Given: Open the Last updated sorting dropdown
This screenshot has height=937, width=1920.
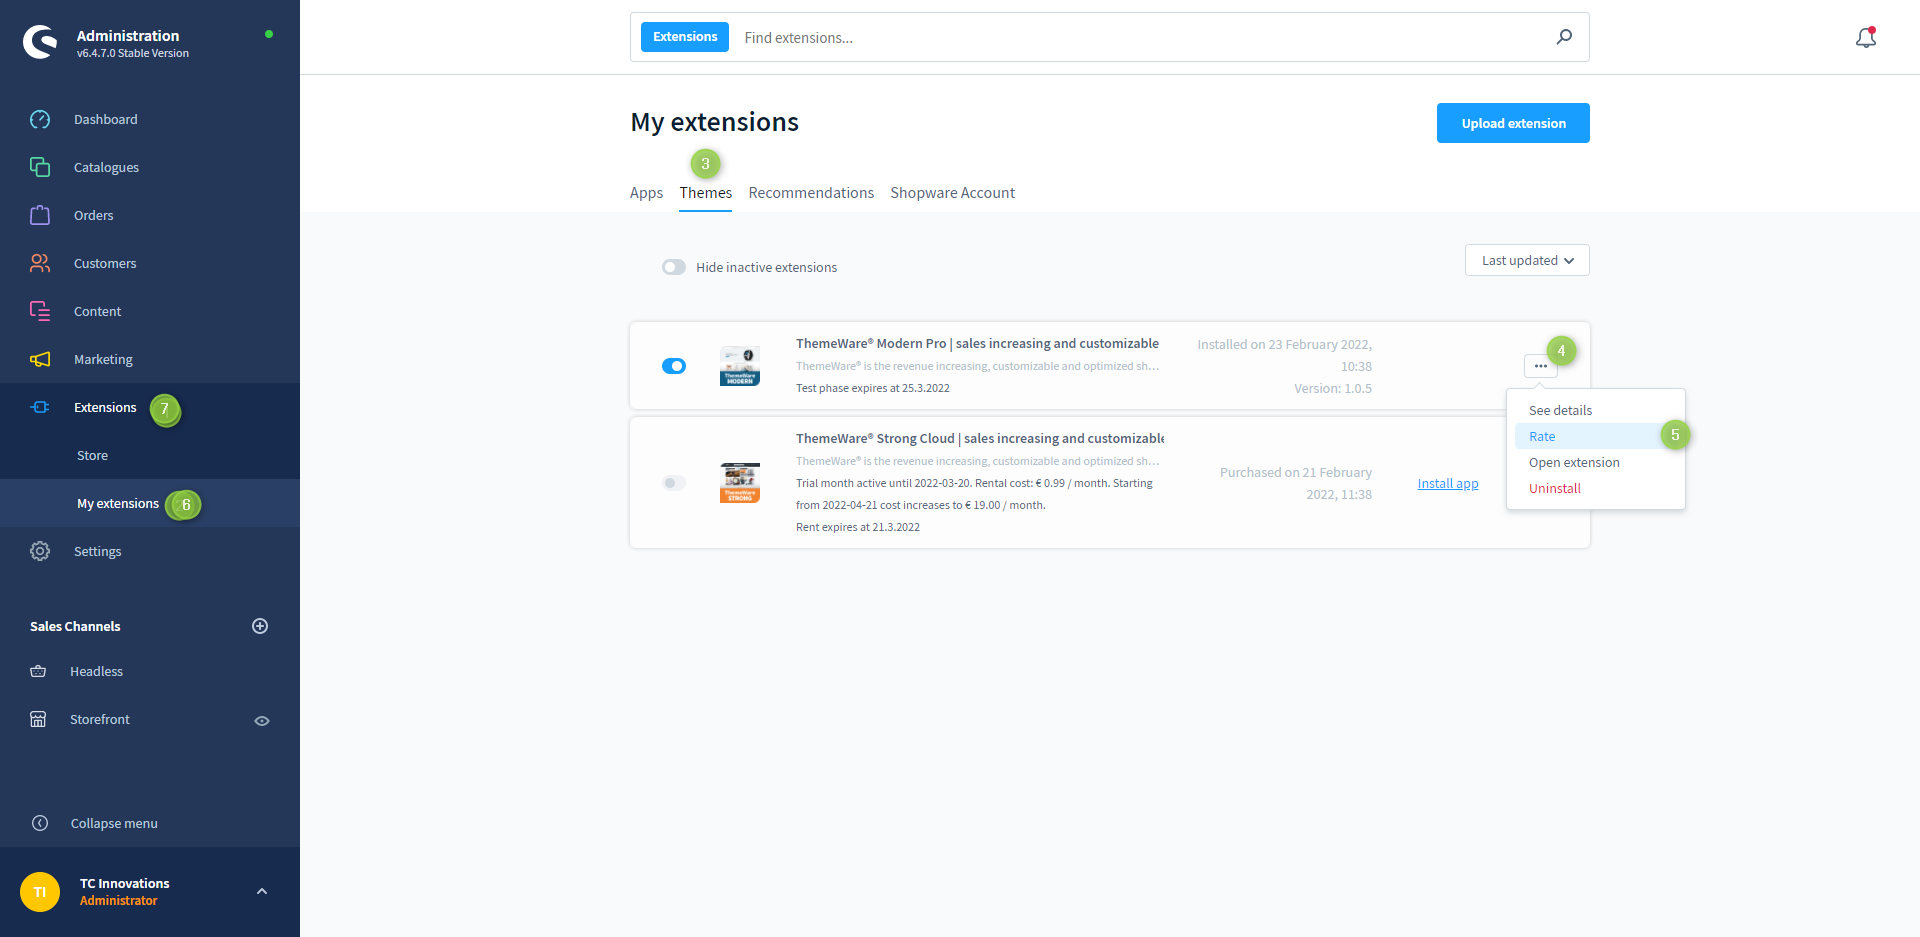Looking at the screenshot, I should [x=1527, y=260].
